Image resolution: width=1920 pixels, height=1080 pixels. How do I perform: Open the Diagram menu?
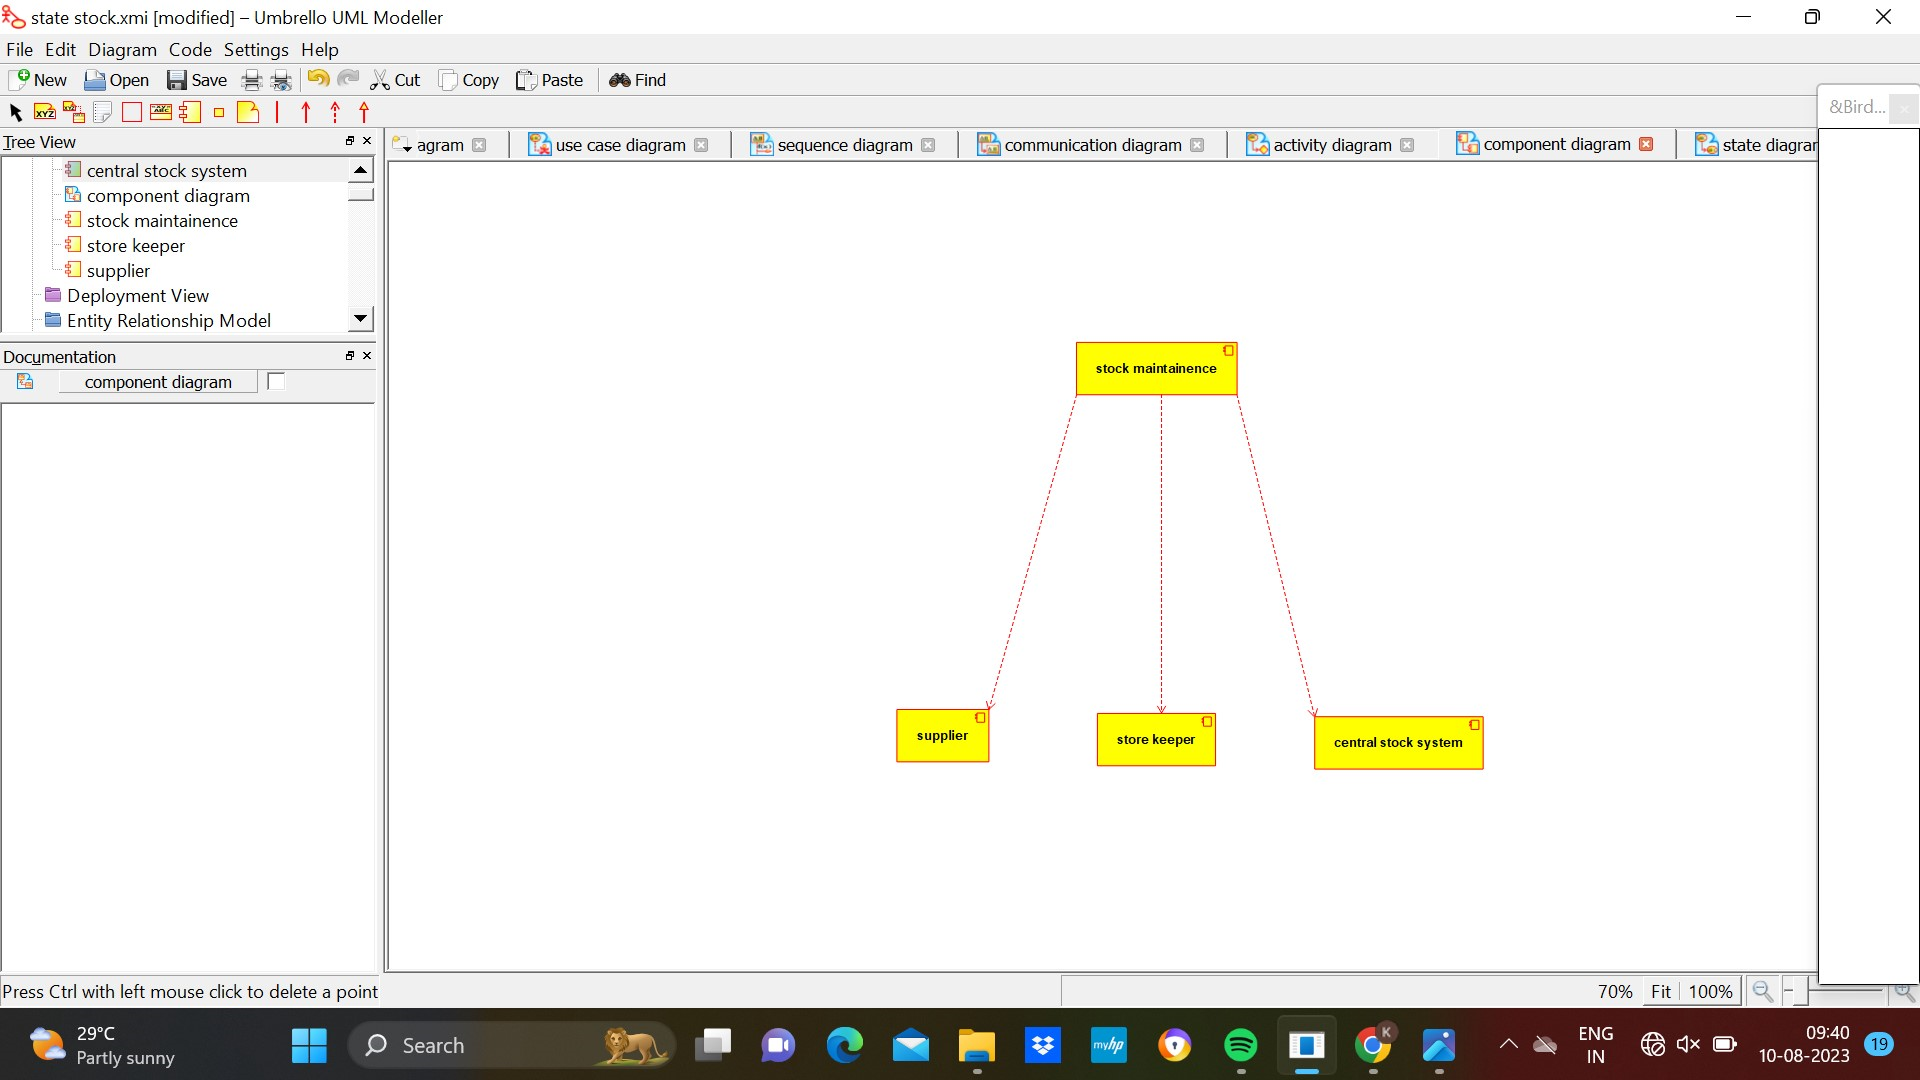coord(122,49)
